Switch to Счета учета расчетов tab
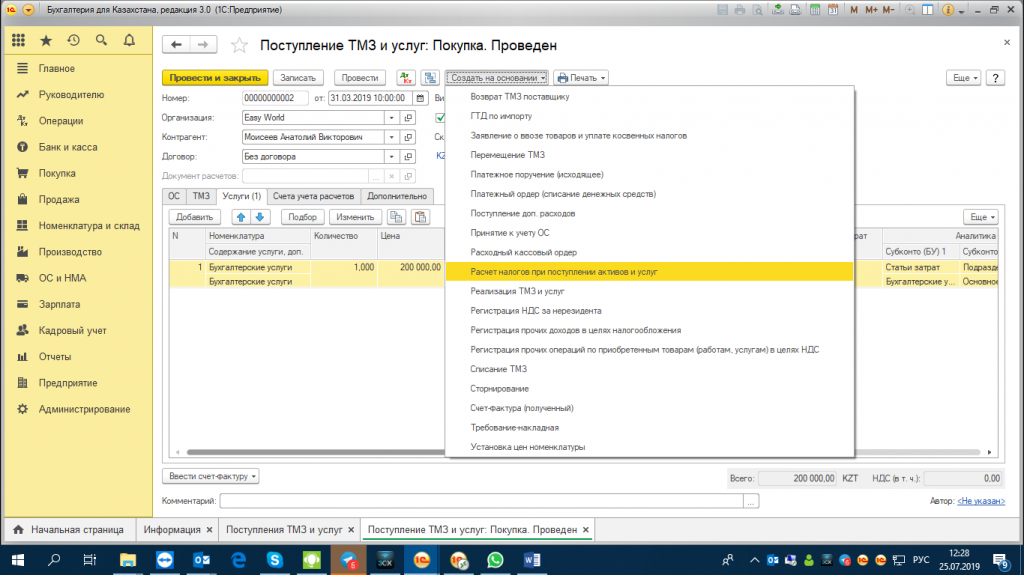Screen dimensions: 1024x575 [x=313, y=196]
